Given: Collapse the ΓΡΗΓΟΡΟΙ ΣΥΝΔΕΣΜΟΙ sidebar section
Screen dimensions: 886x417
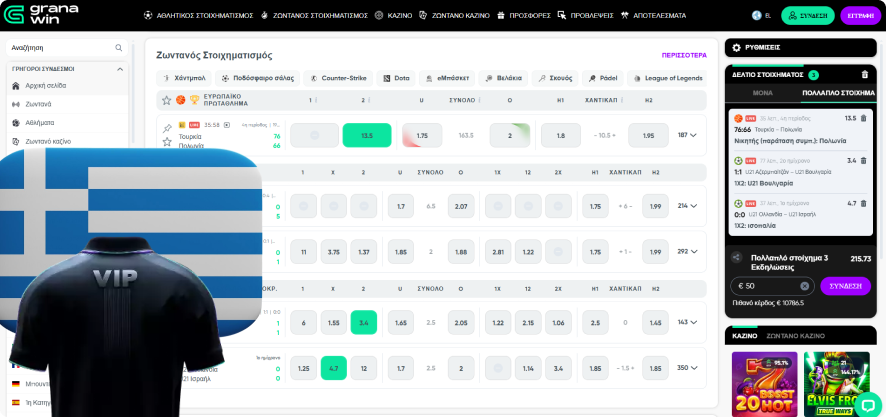Looking at the screenshot, I should click(x=121, y=69).
